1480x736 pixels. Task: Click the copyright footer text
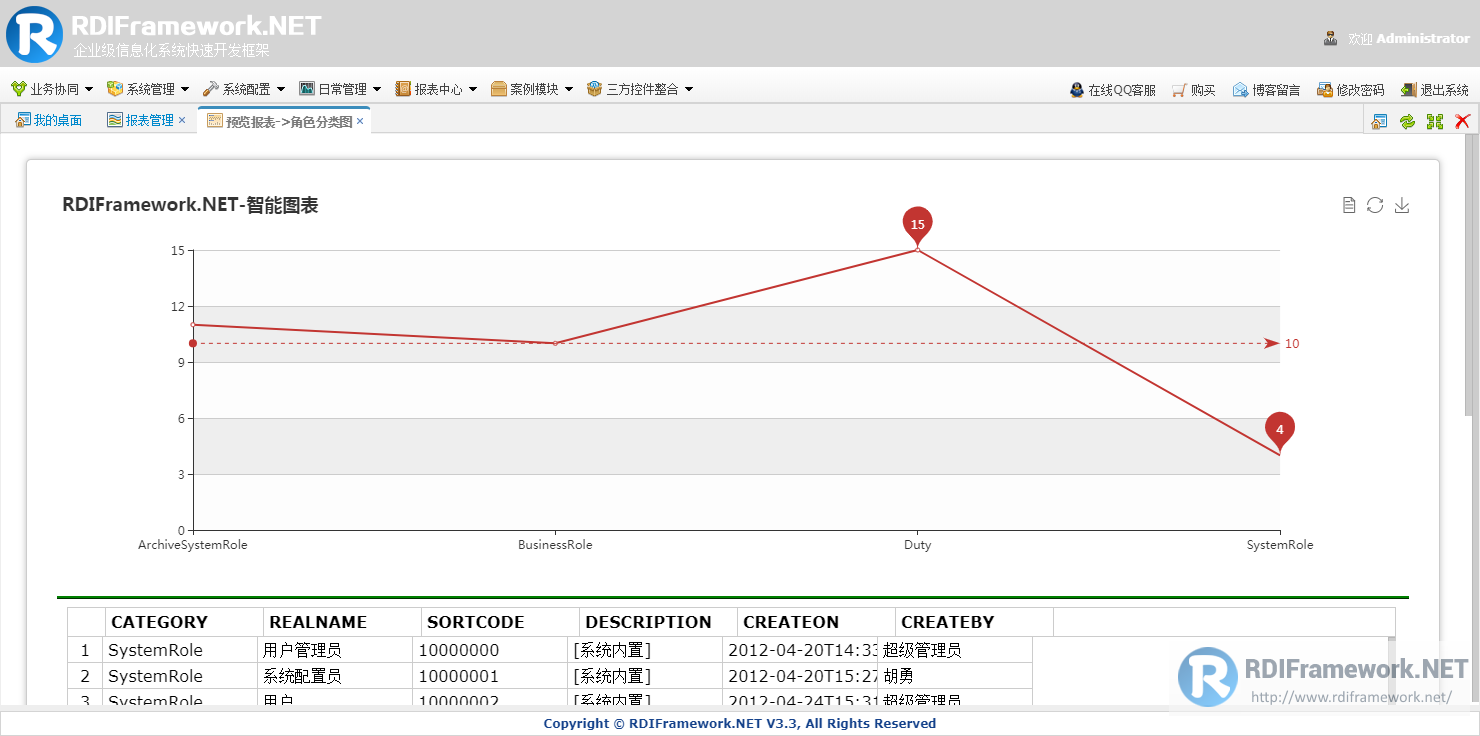740,723
